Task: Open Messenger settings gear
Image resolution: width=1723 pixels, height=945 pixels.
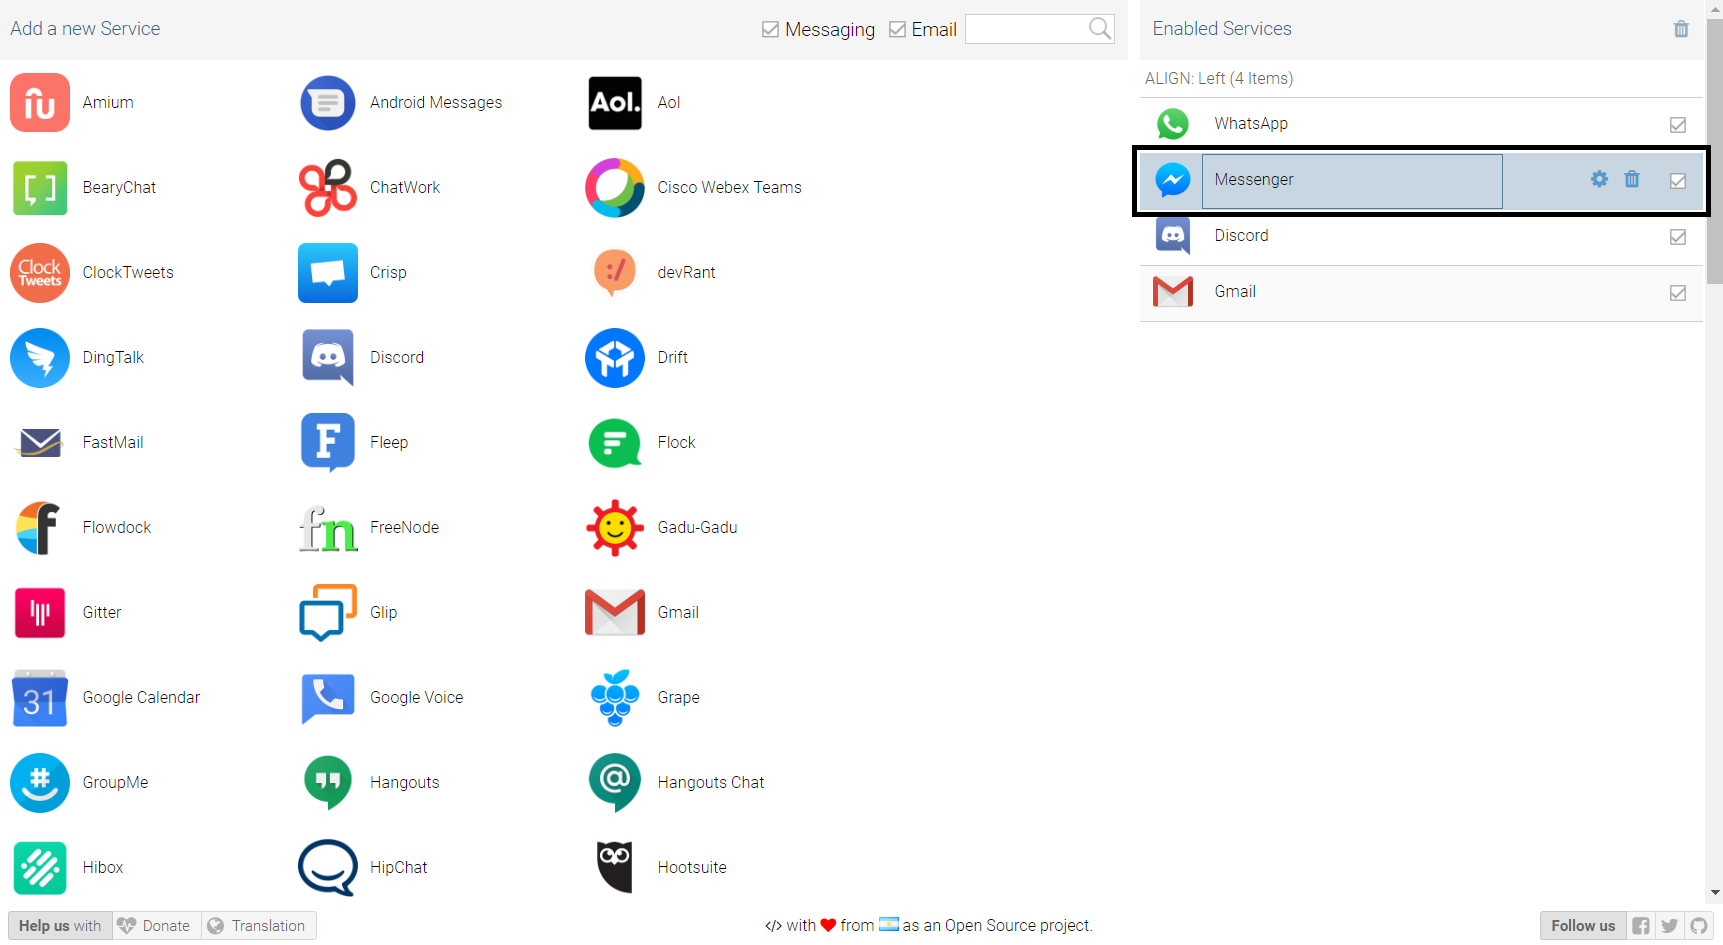Action: click(1599, 179)
